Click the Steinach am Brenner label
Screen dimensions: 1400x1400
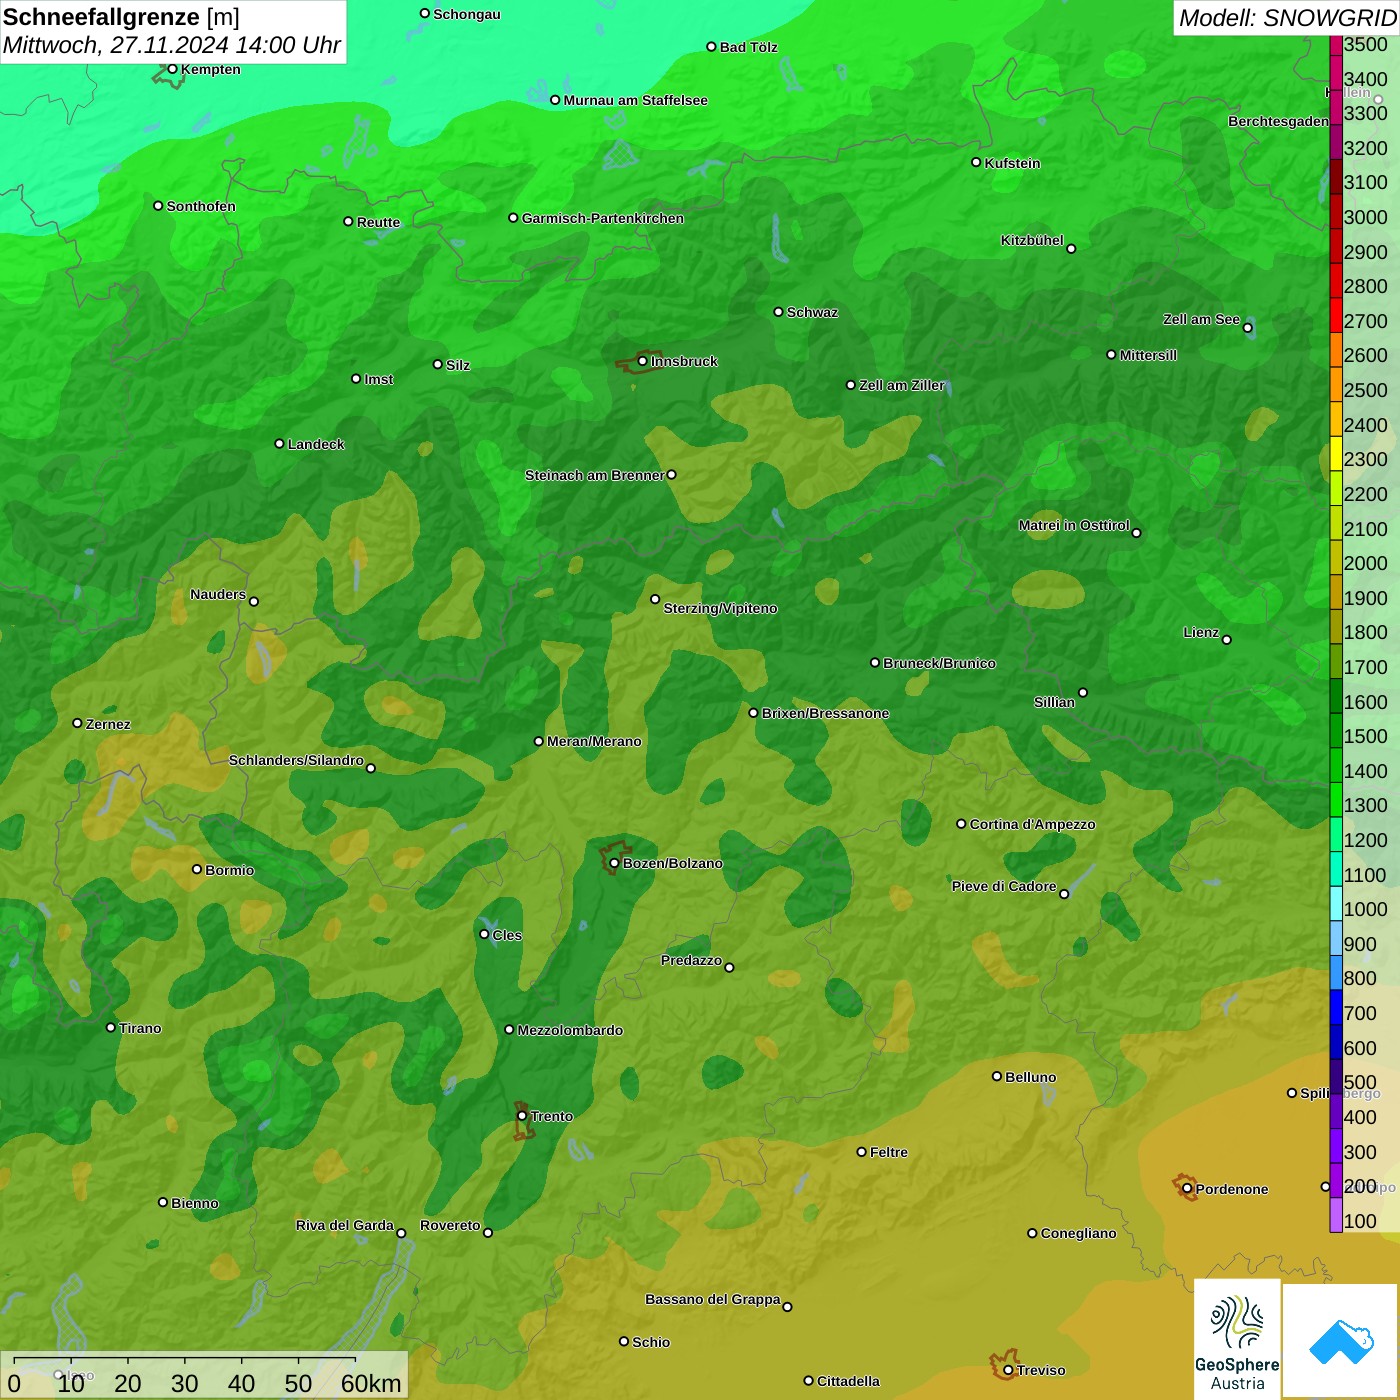click(594, 475)
